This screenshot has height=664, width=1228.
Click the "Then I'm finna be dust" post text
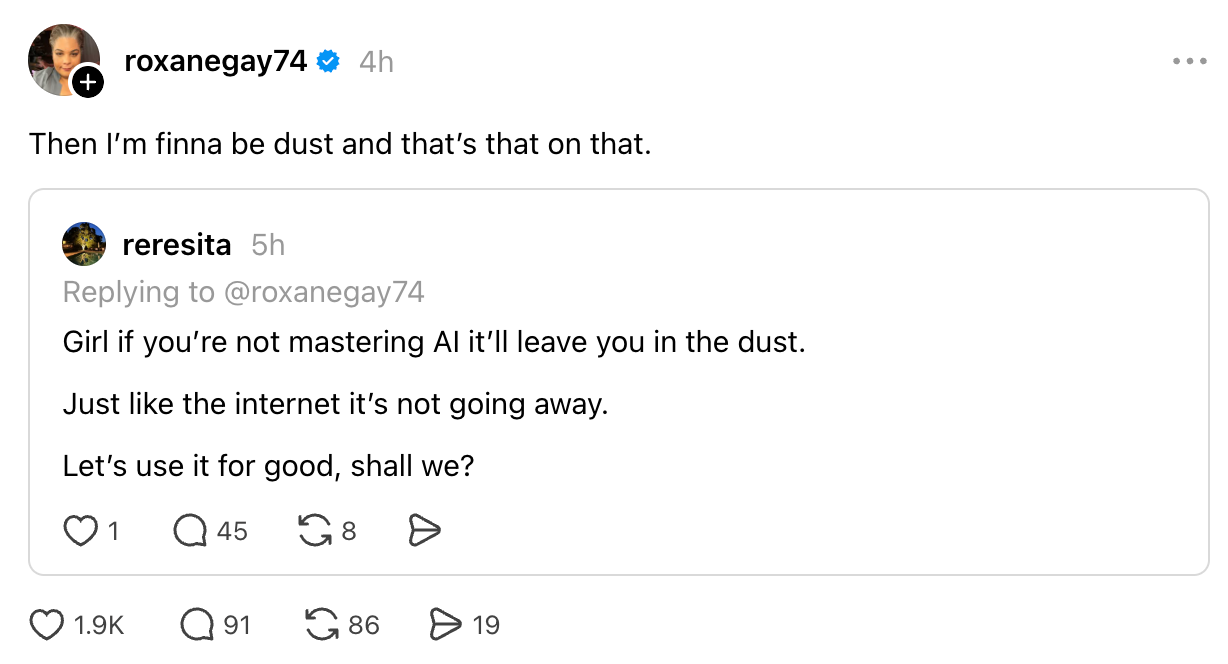coord(340,145)
